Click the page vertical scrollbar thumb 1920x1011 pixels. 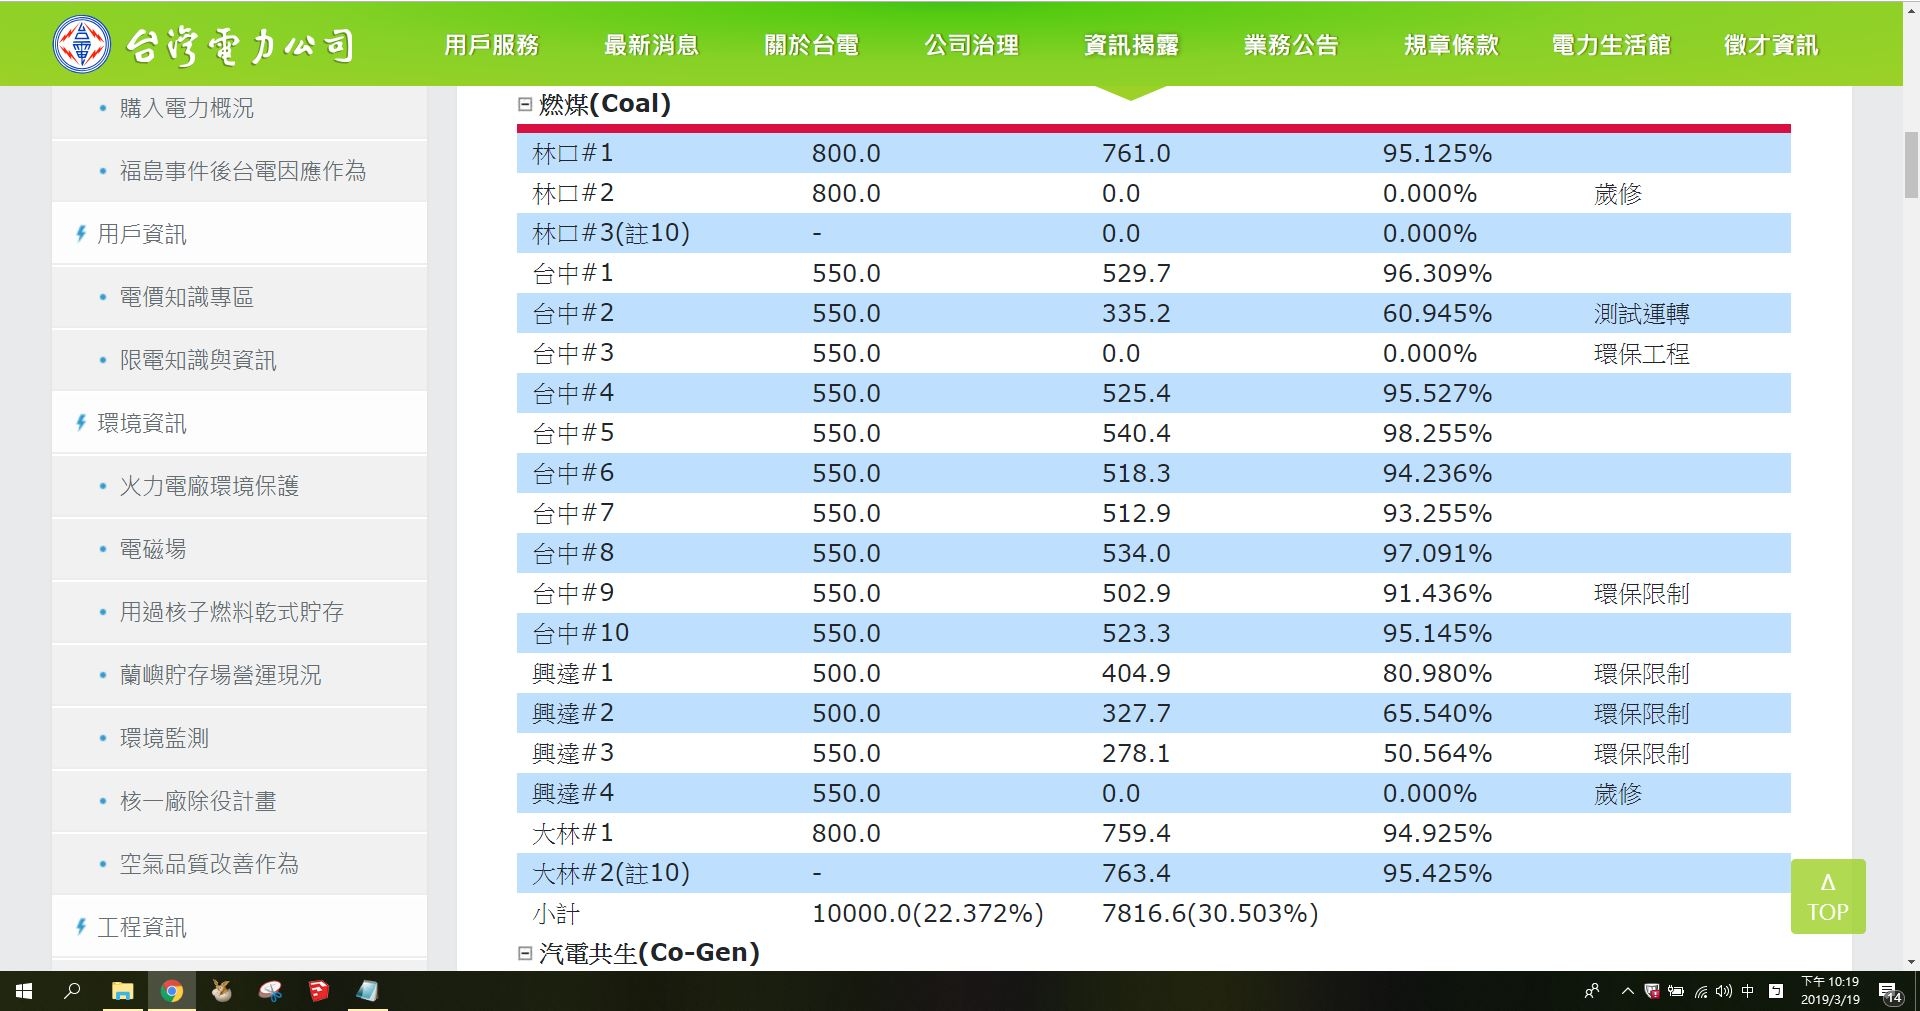coord(1911,165)
